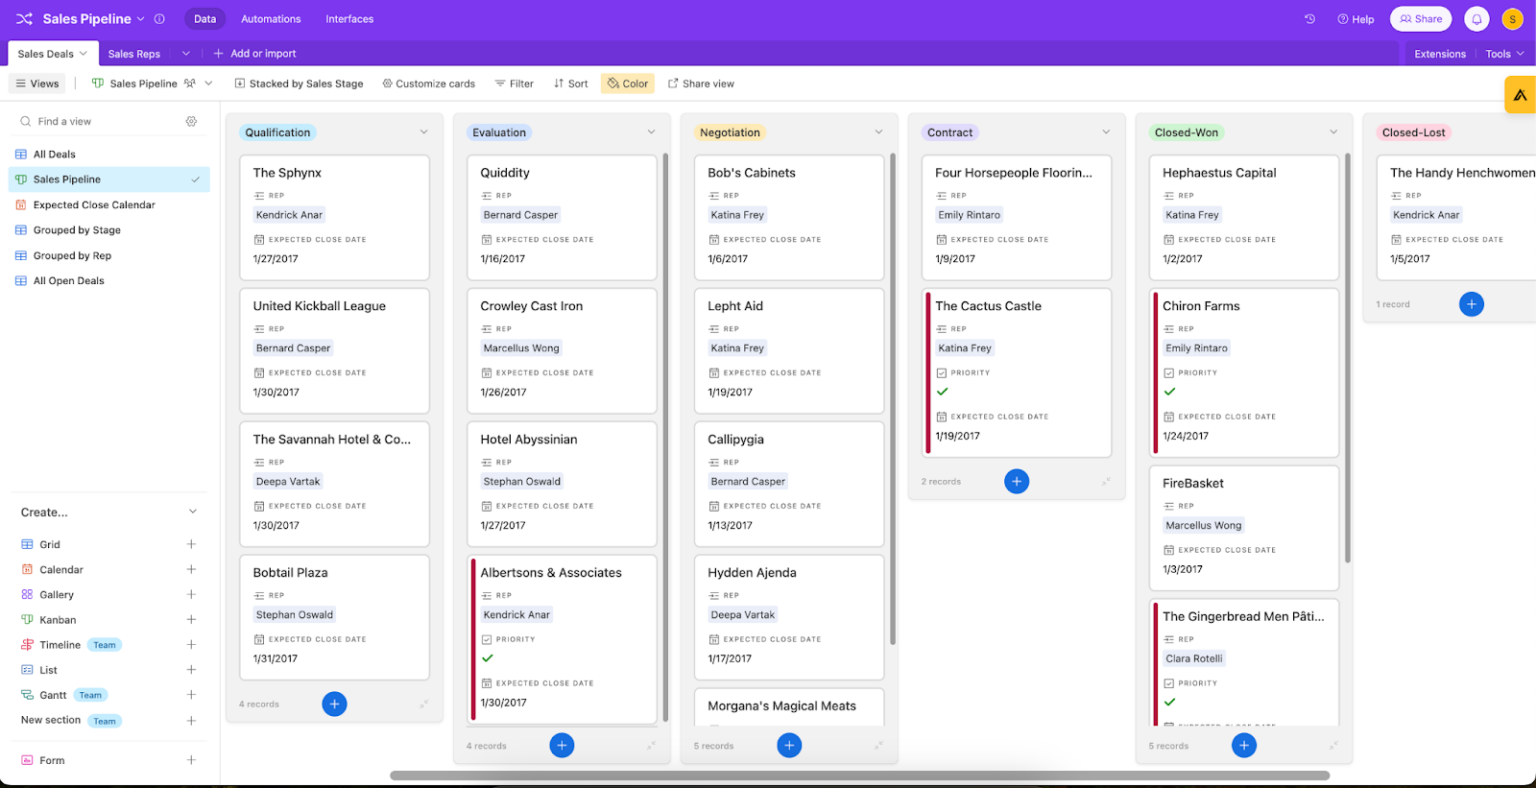Open the Filter panel
This screenshot has height=788, width=1536.
click(514, 83)
